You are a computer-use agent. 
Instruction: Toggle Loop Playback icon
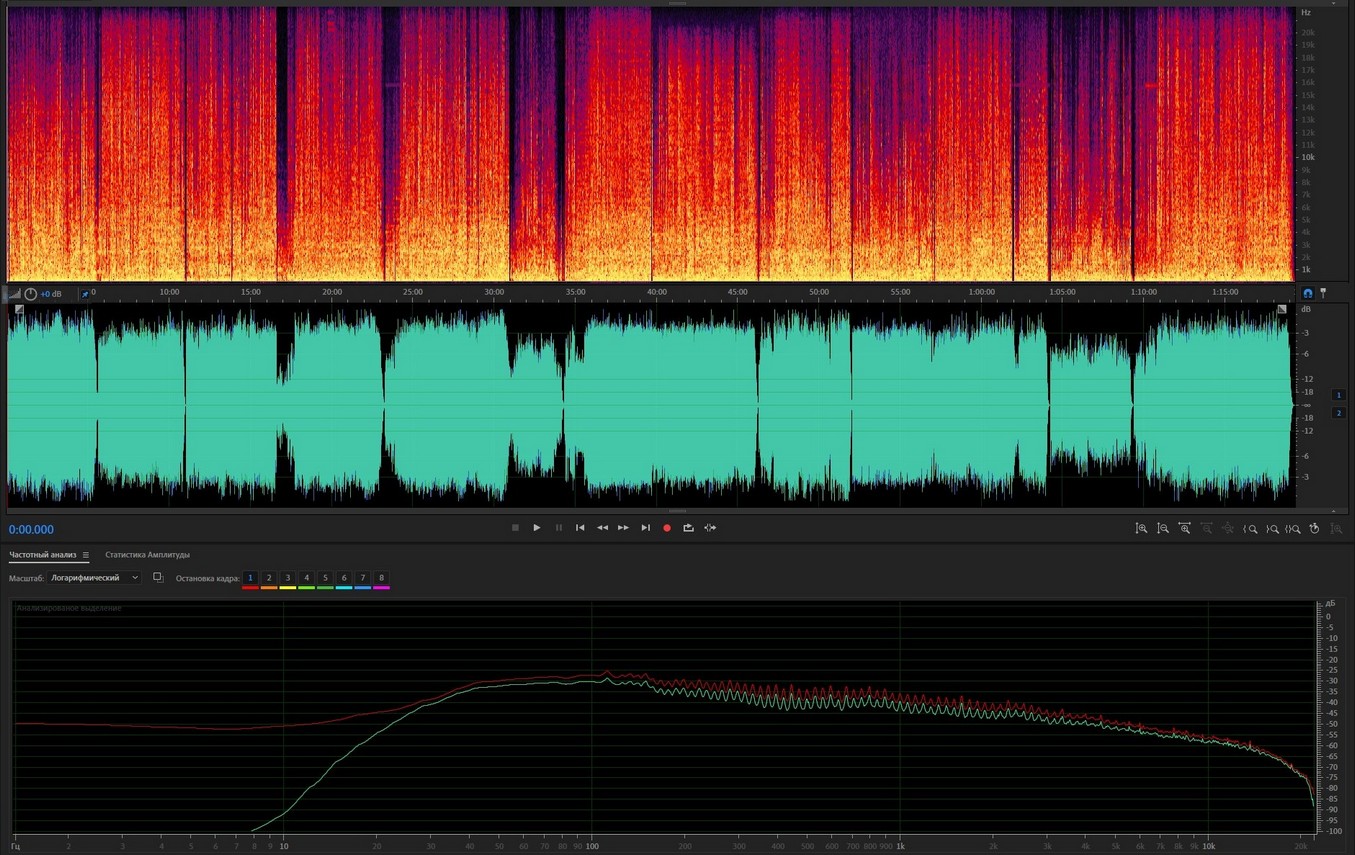(688, 528)
